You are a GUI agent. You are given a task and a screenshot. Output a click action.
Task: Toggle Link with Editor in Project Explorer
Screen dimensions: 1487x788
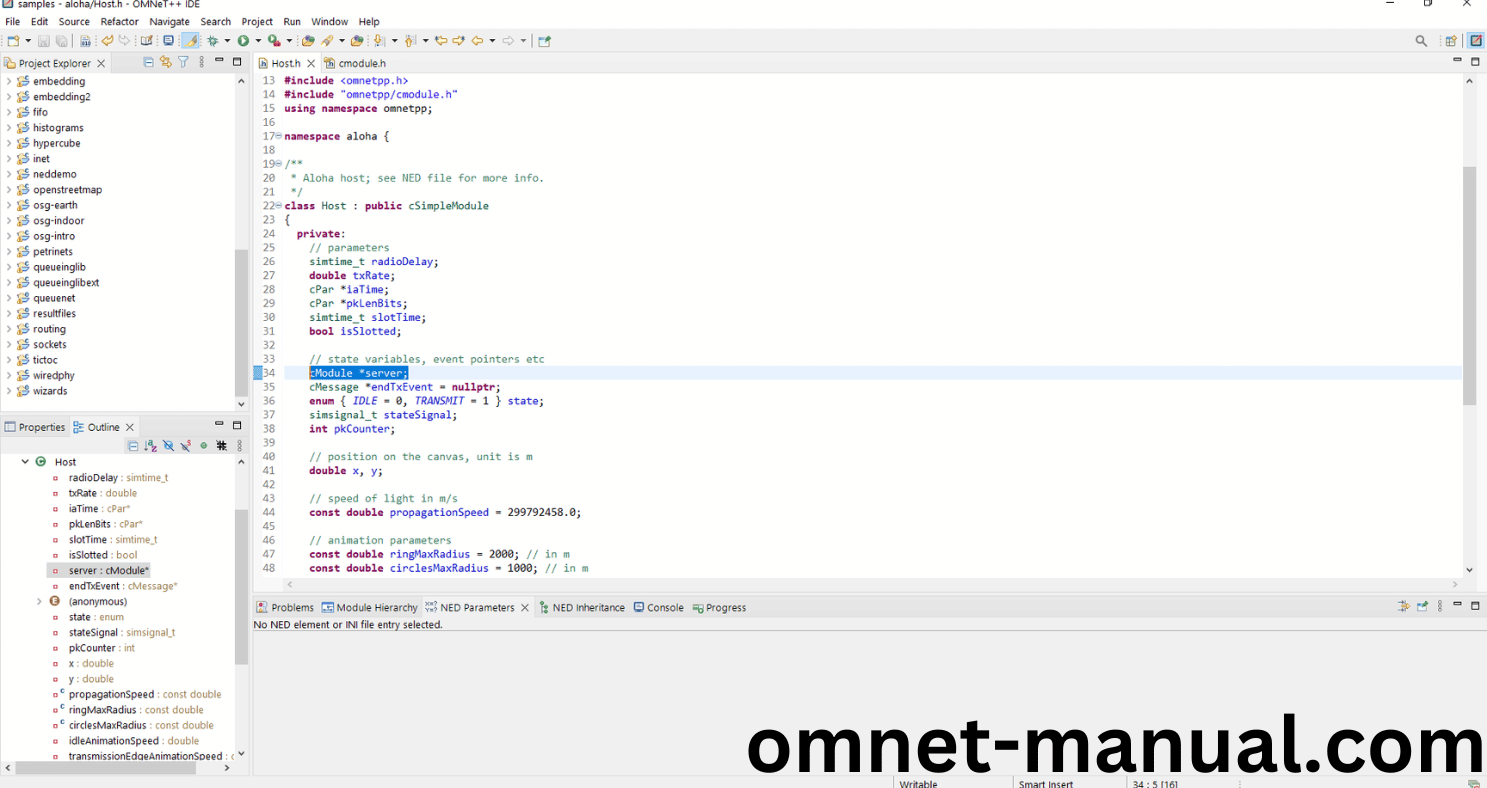pos(166,62)
